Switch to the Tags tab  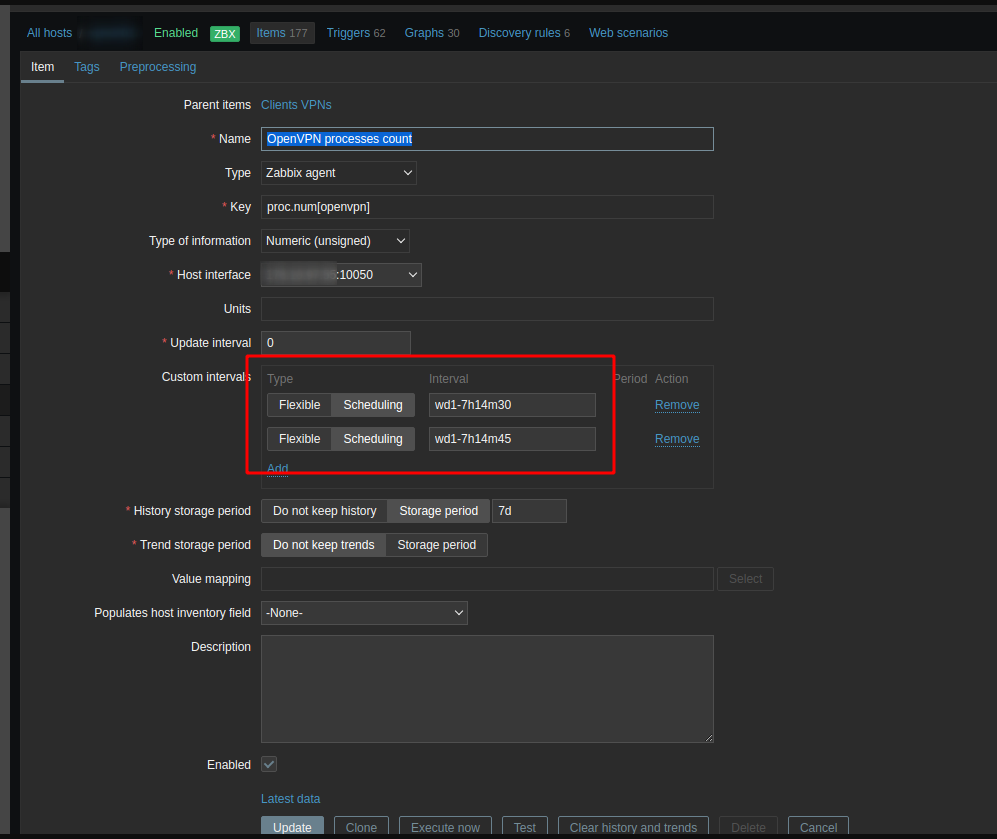tap(87, 67)
